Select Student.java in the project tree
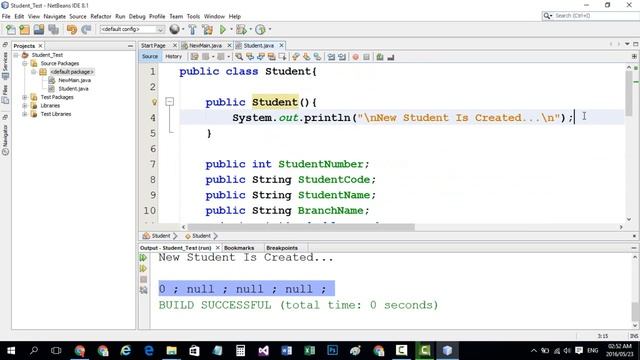The width and height of the screenshot is (640, 360). point(73,89)
